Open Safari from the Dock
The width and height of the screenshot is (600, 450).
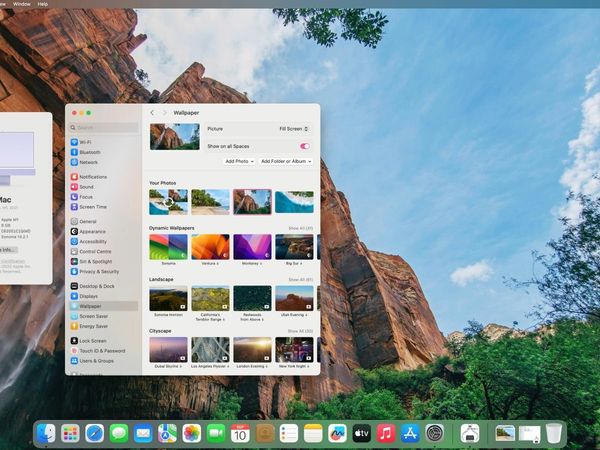95,434
